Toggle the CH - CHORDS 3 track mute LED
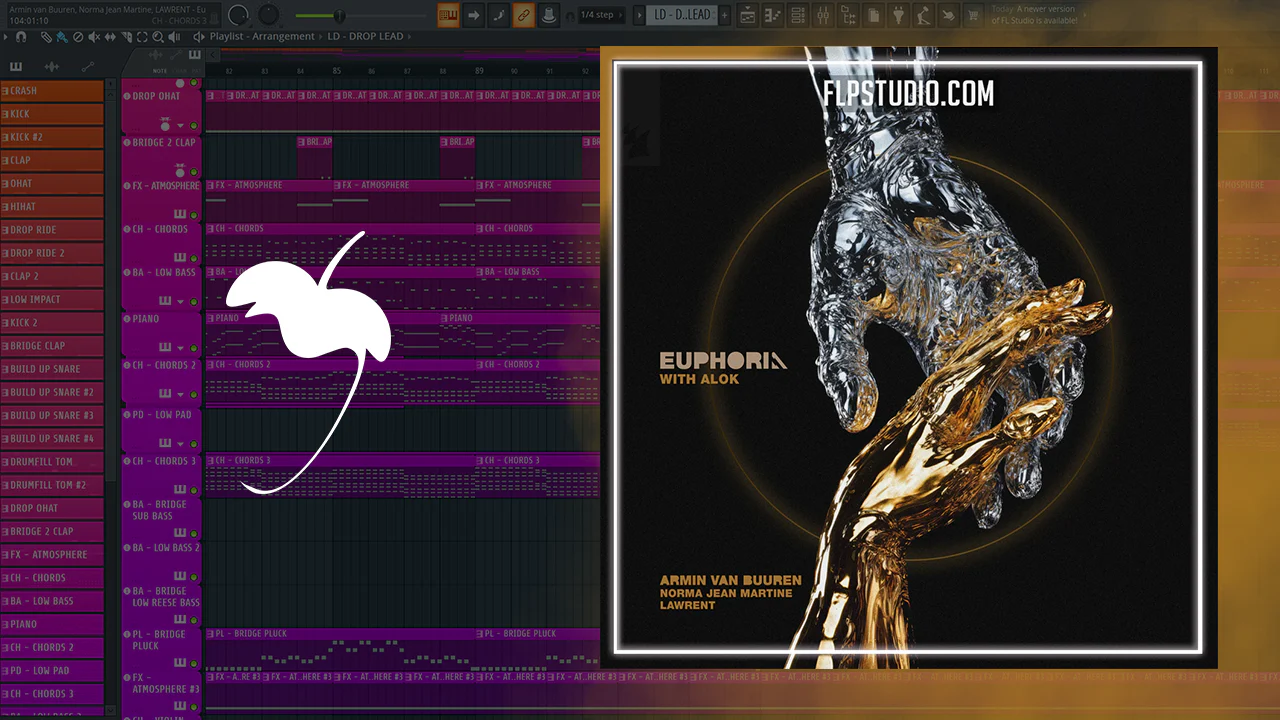The image size is (1280, 720). point(193,489)
